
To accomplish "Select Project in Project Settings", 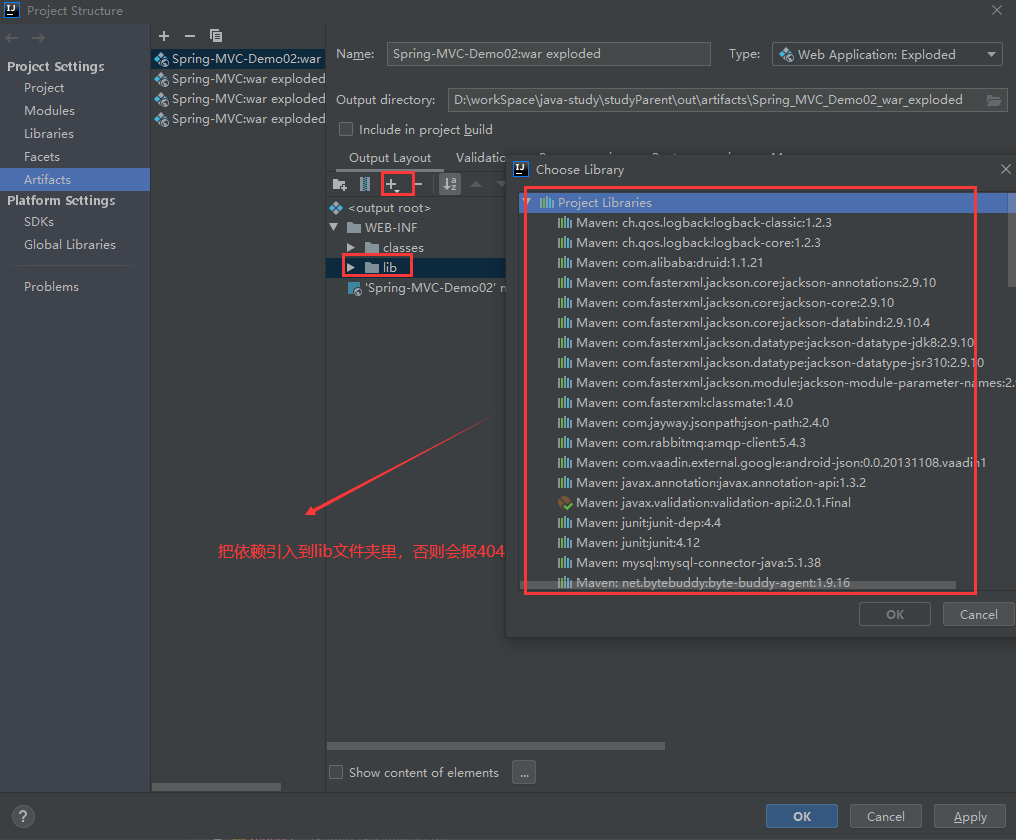I will [x=44, y=88].
